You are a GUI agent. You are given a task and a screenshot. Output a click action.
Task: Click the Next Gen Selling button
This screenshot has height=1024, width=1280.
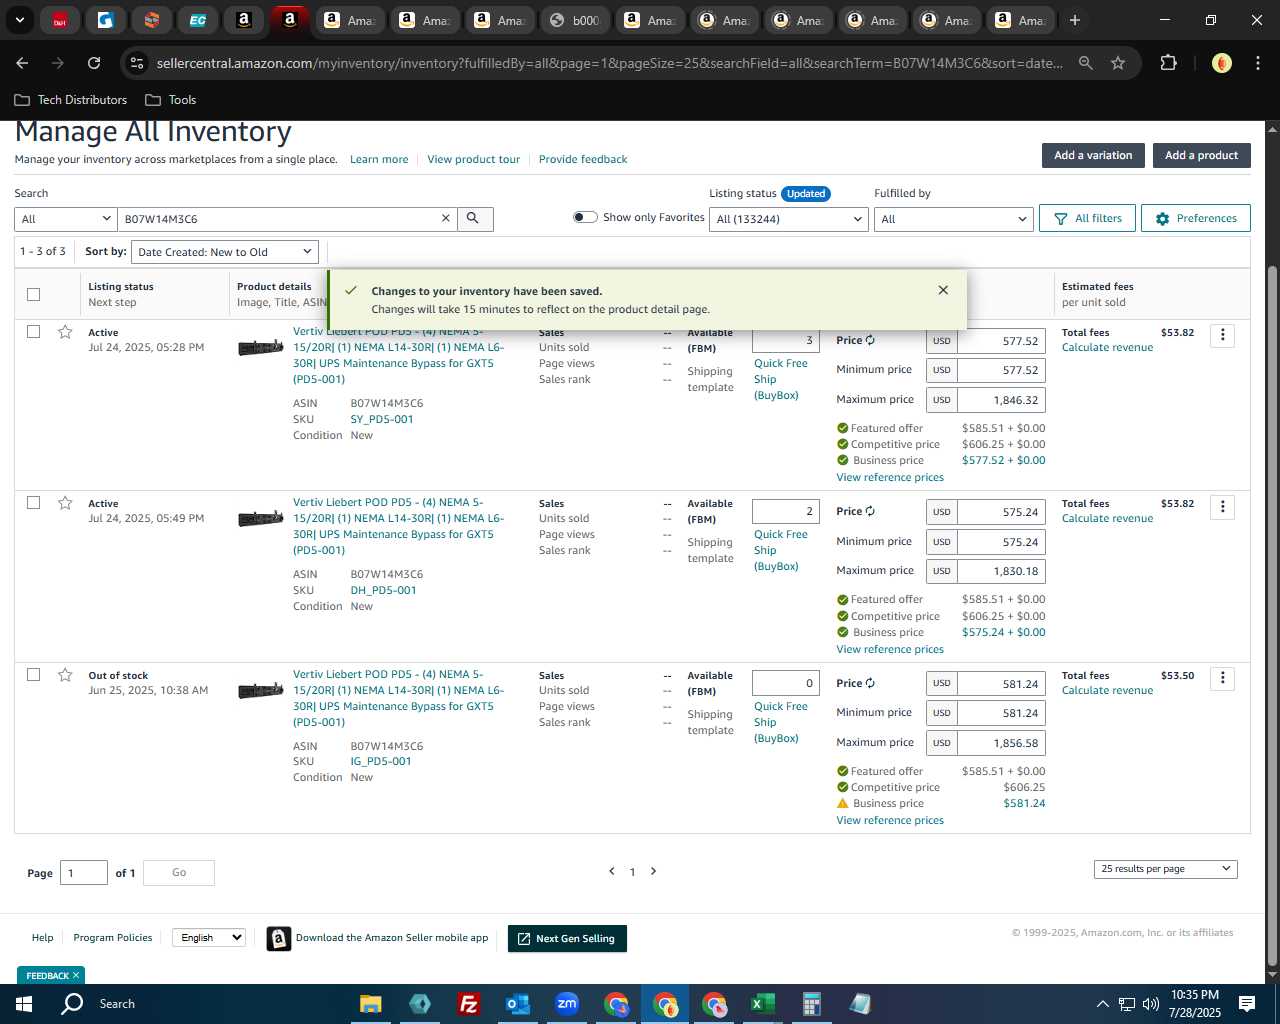point(567,938)
